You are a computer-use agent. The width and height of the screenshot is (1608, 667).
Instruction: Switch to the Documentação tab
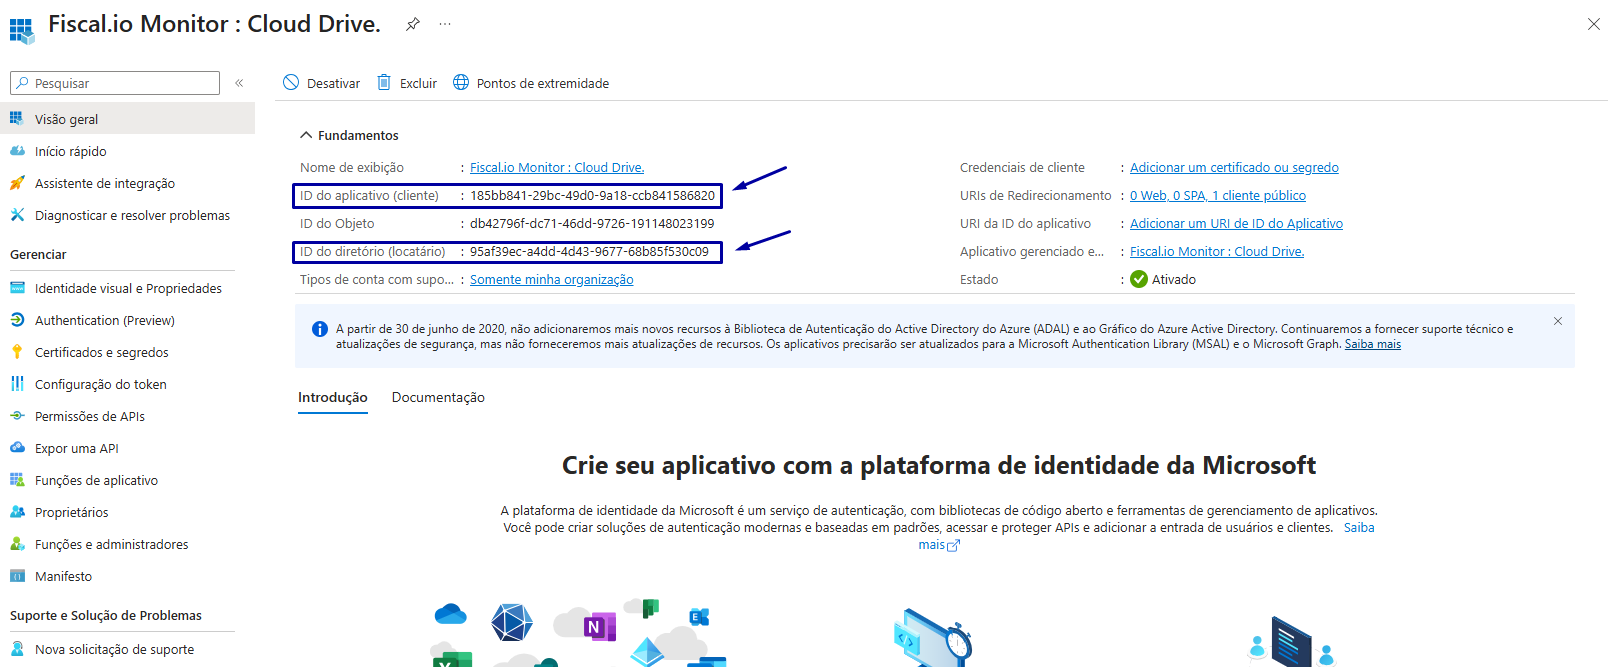pos(438,398)
